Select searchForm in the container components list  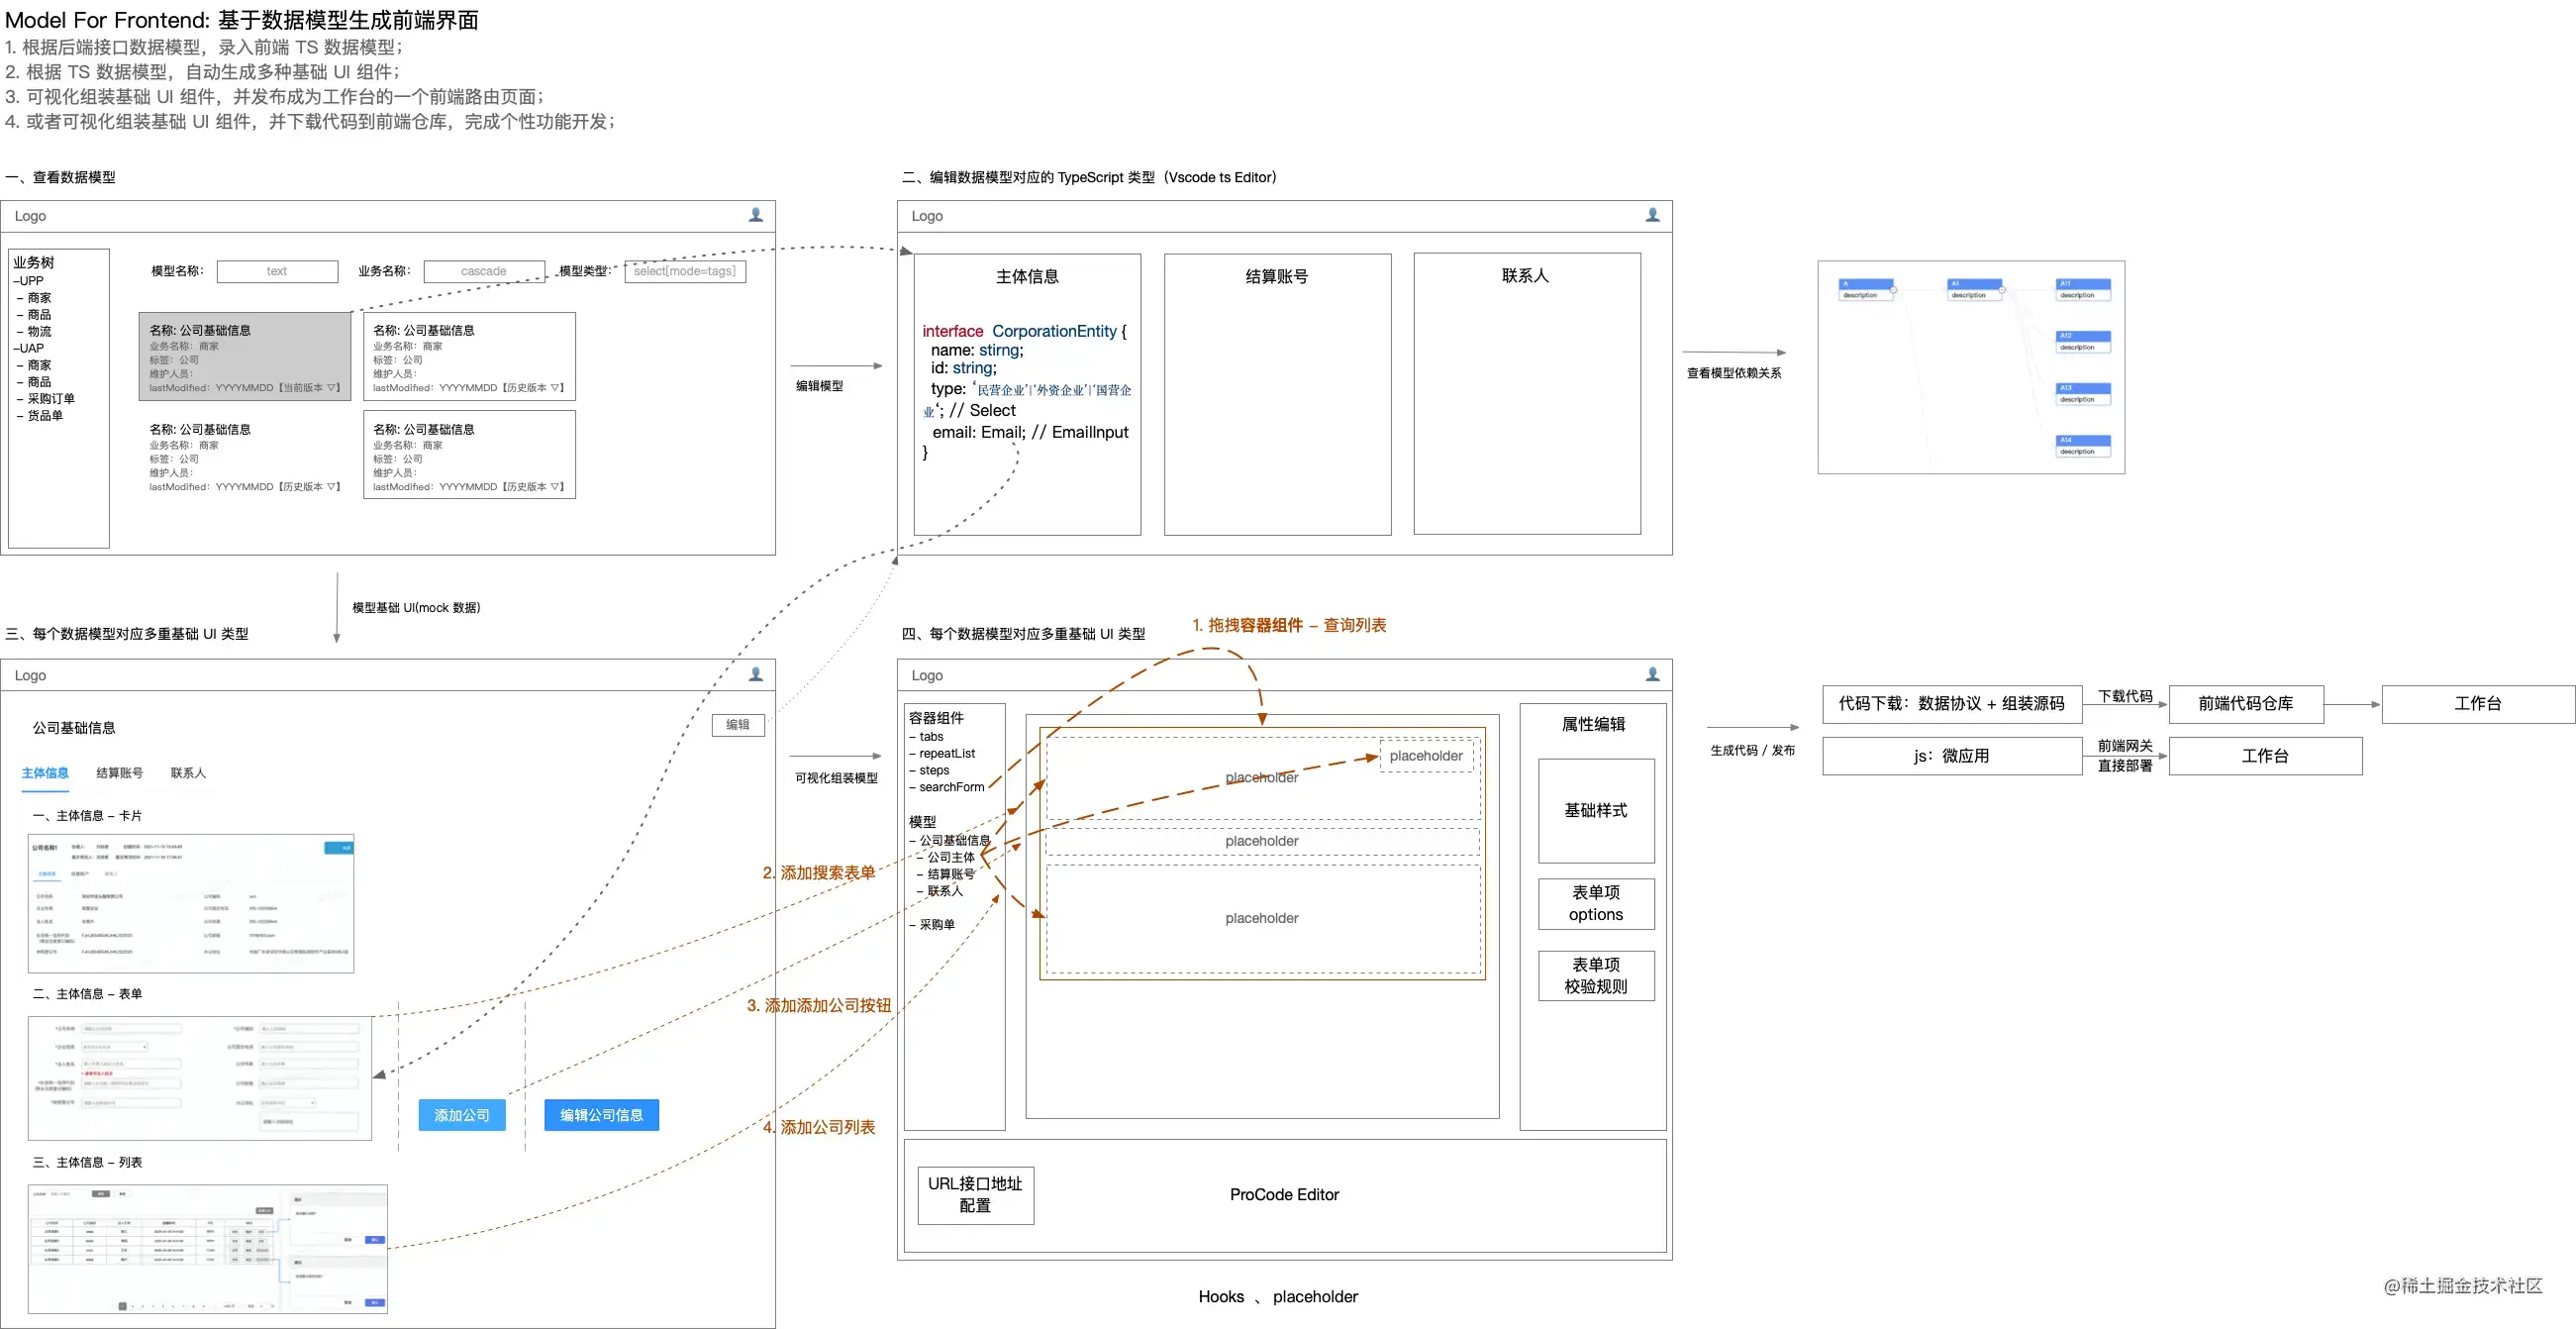pyautogui.click(x=951, y=787)
